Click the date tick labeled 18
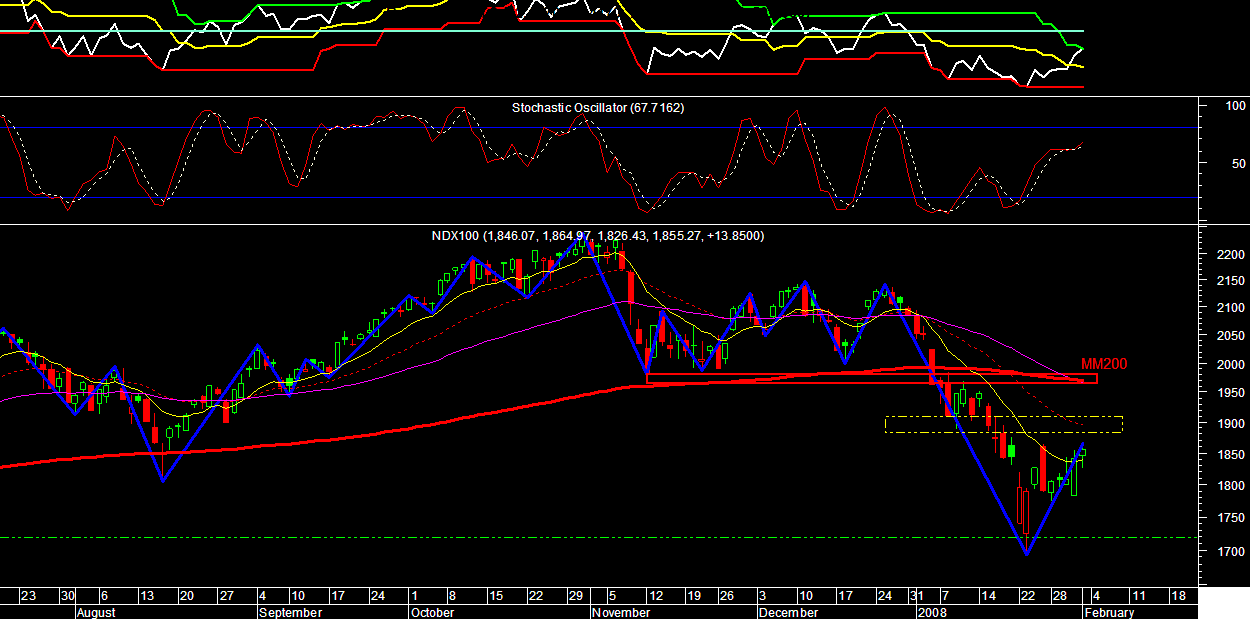This screenshot has width=1250, height=619. [1178, 596]
